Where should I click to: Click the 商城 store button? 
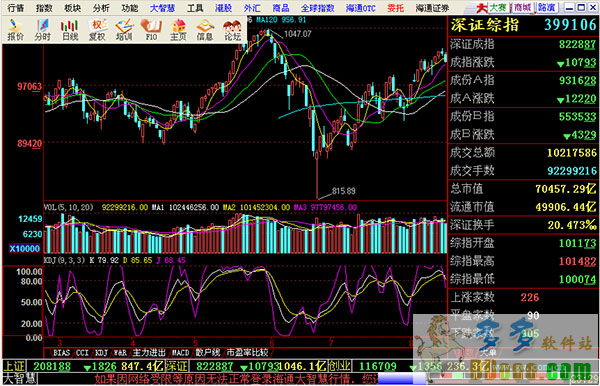tap(522, 7)
